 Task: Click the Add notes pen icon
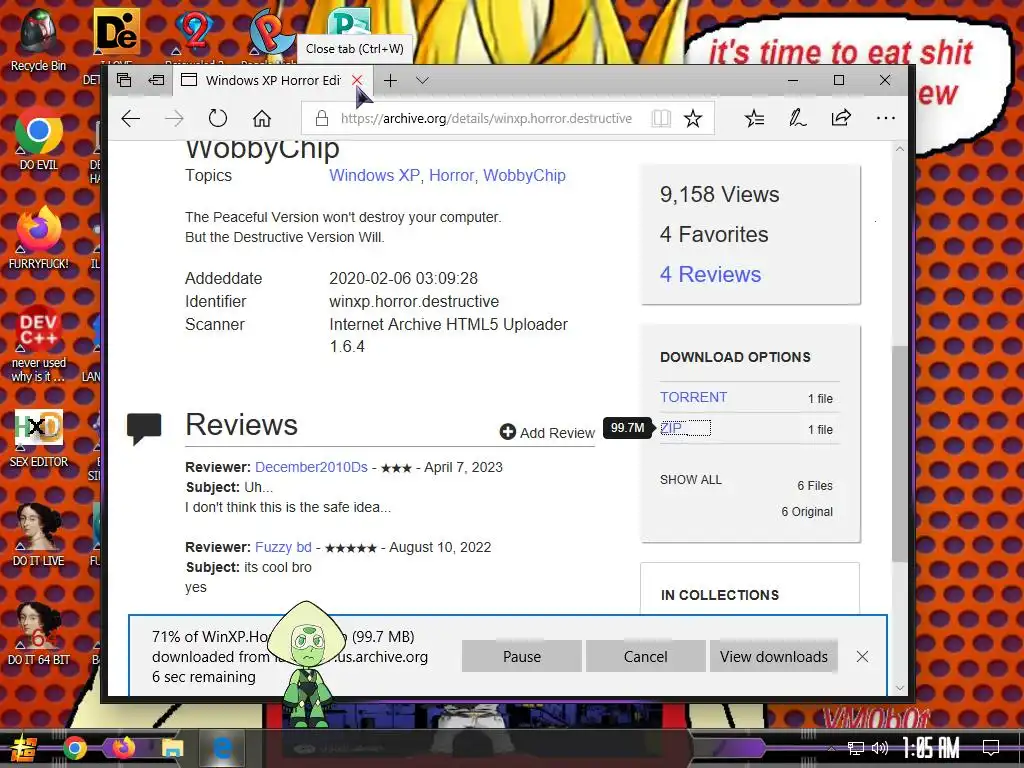[797, 118]
